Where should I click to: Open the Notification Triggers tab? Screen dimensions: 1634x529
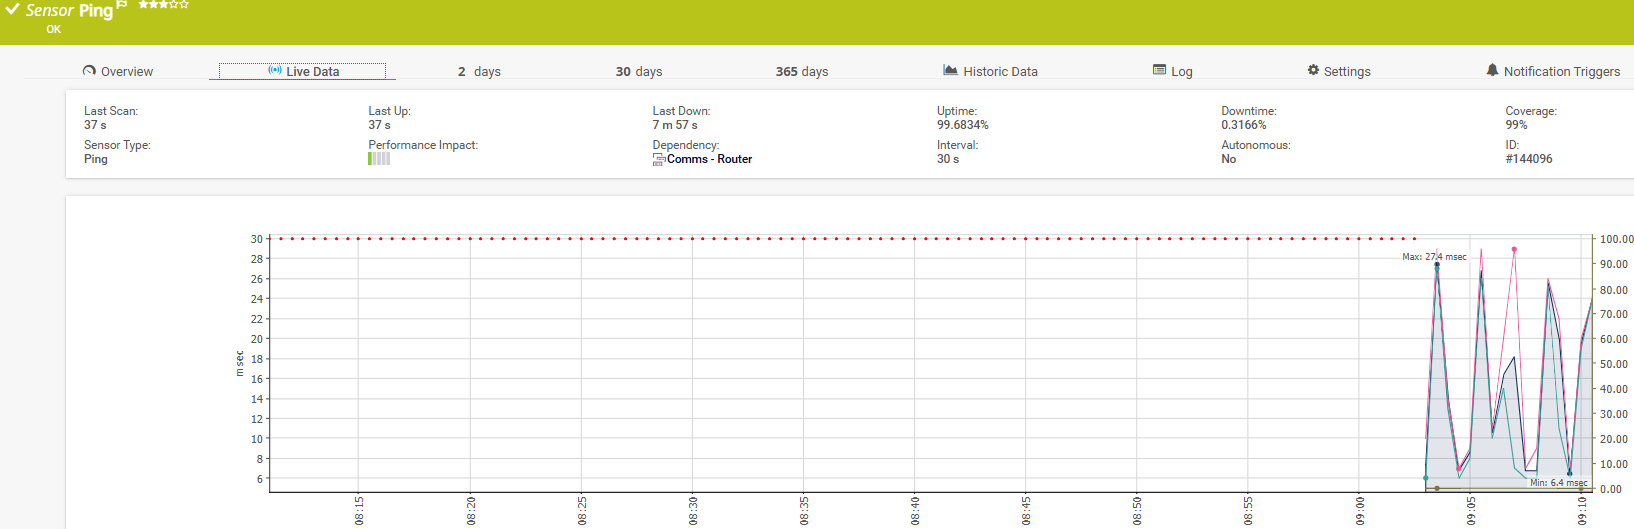click(1561, 72)
